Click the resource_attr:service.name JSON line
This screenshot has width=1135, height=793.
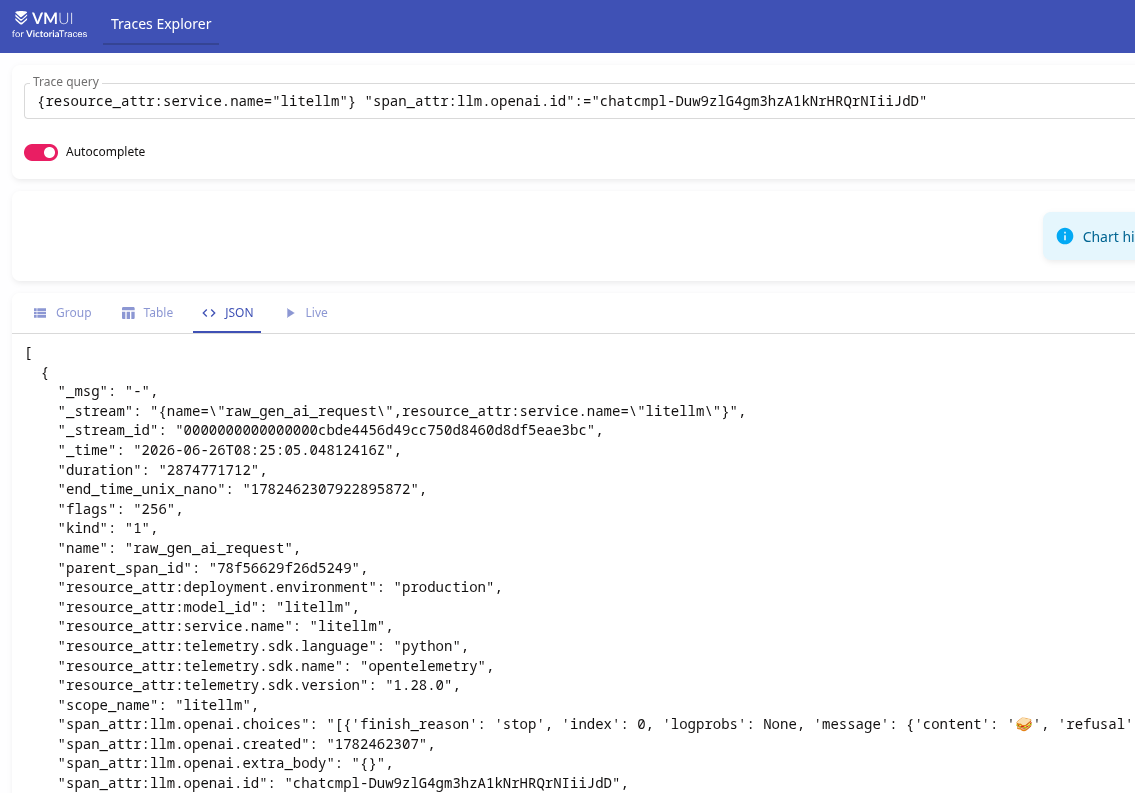tap(226, 627)
